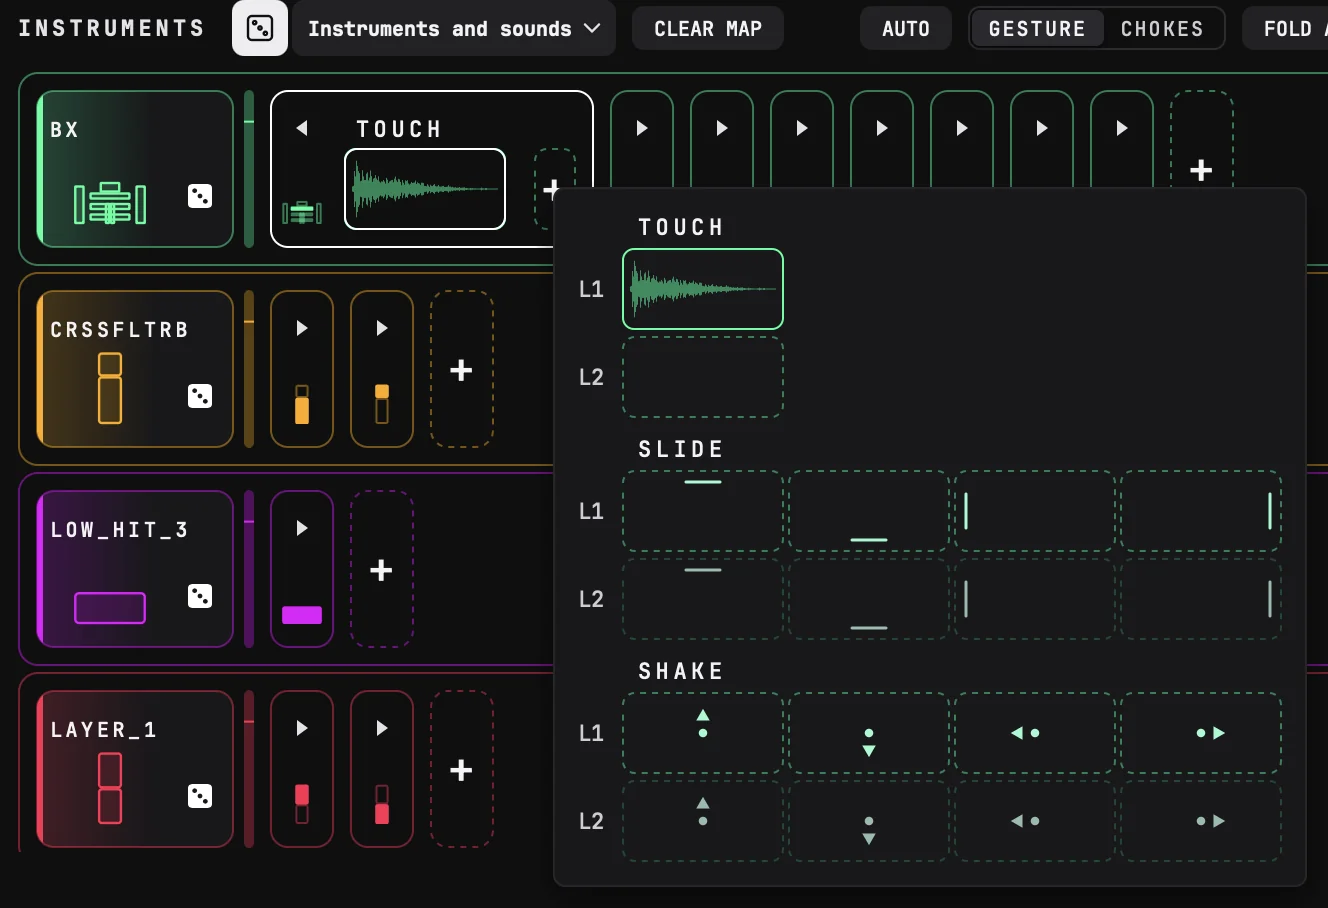Expand the first collapsed BX slot
The height and width of the screenshot is (908, 1328).
pos(642,128)
